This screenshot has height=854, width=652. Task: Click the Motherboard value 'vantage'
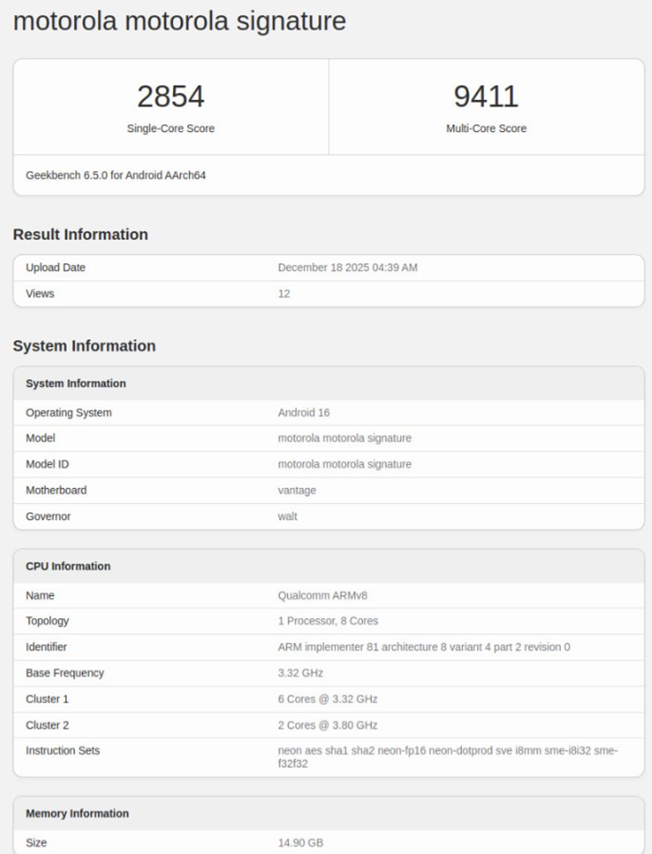point(297,490)
